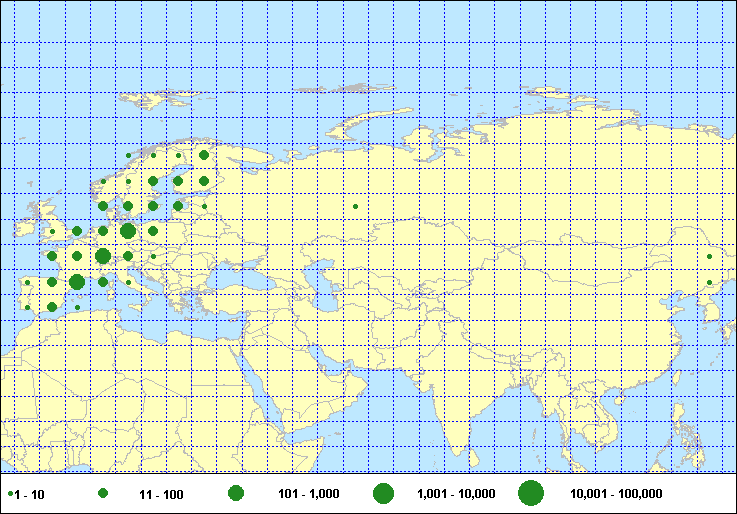
Task: Click the 11 - 100 legend circle
Action: pos(103,494)
